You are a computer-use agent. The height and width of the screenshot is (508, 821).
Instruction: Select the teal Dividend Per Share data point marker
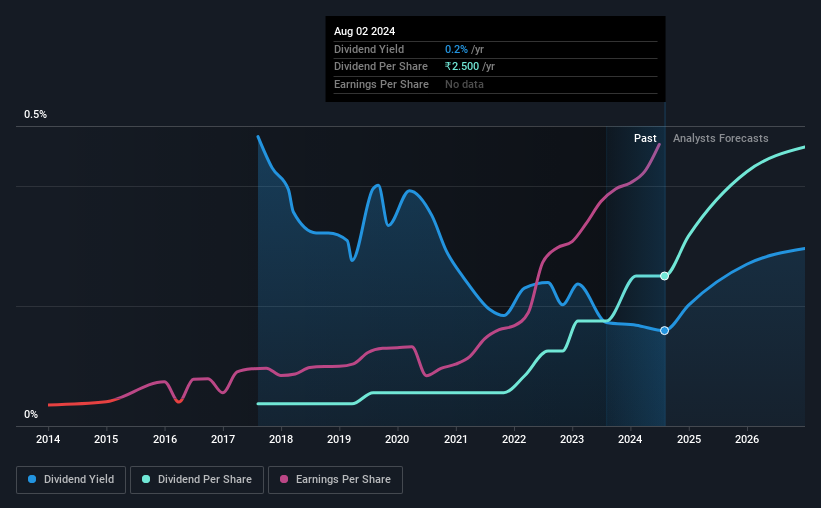pyautogui.click(x=664, y=276)
